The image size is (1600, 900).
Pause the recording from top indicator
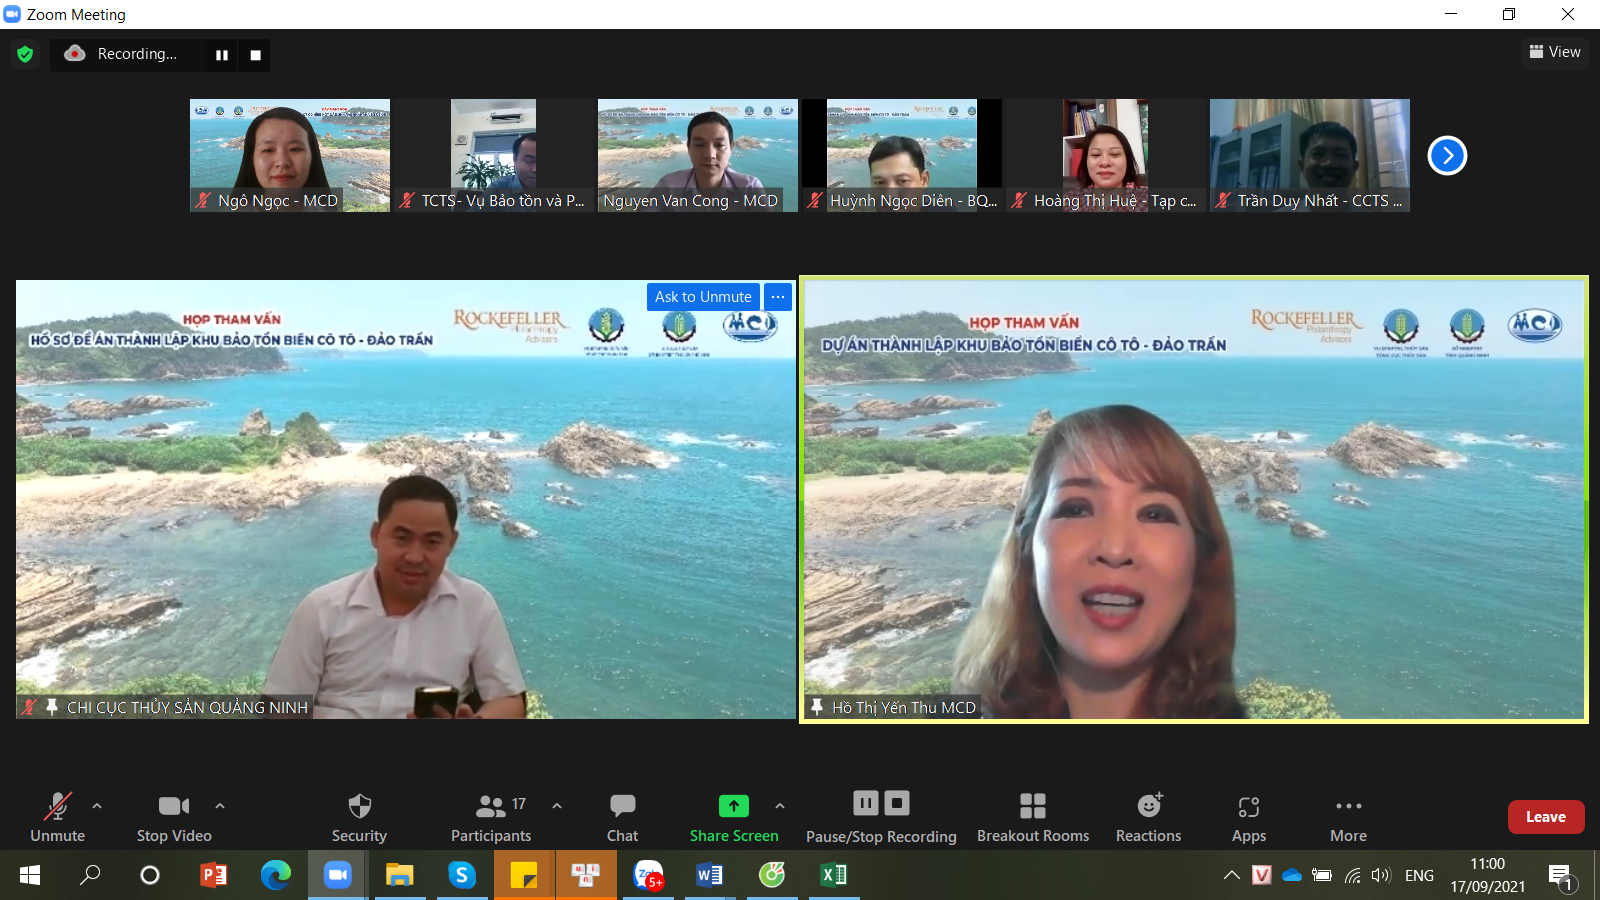(222, 55)
